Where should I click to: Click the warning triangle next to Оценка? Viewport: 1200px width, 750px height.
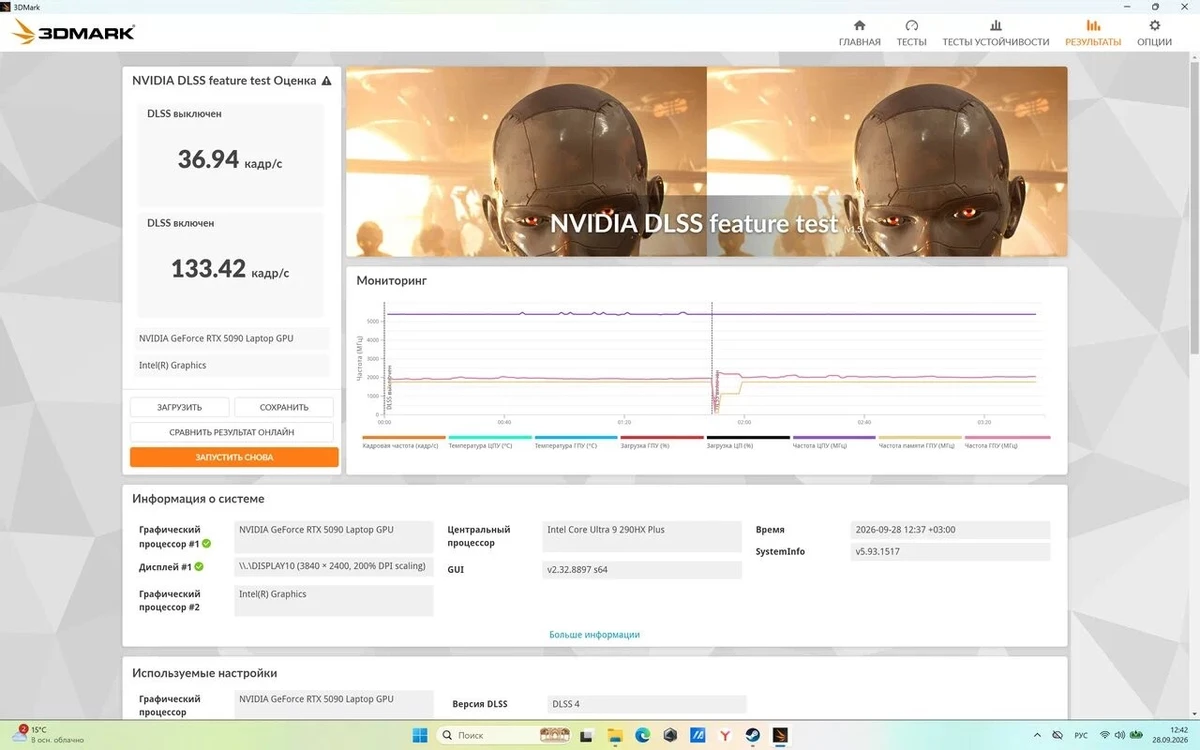(326, 81)
